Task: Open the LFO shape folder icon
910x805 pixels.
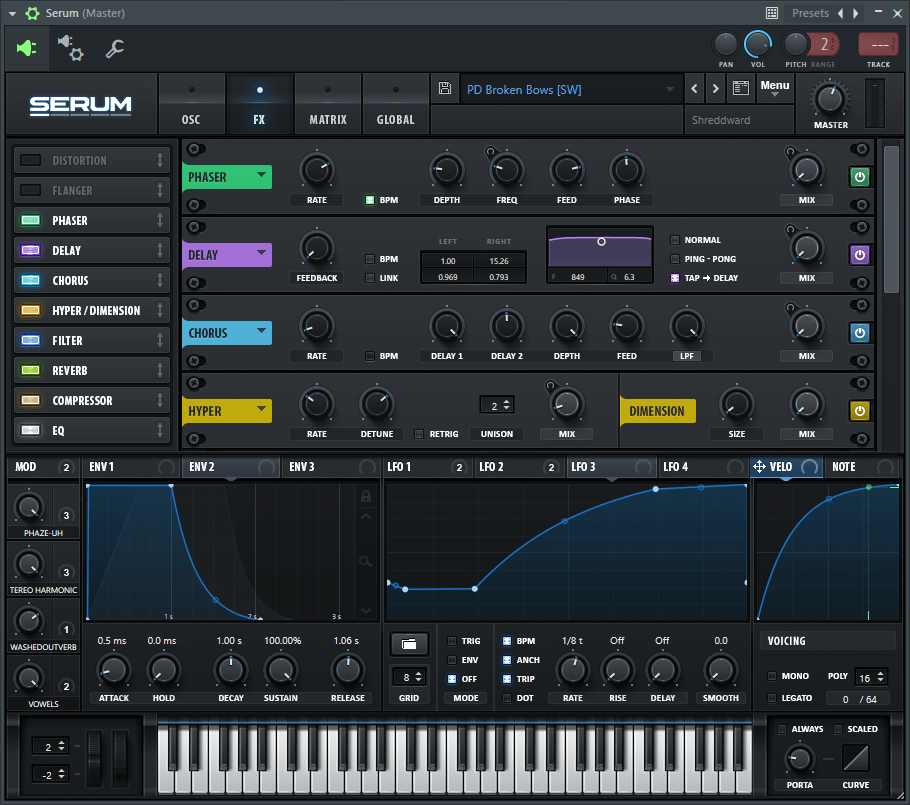Action: (x=409, y=644)
